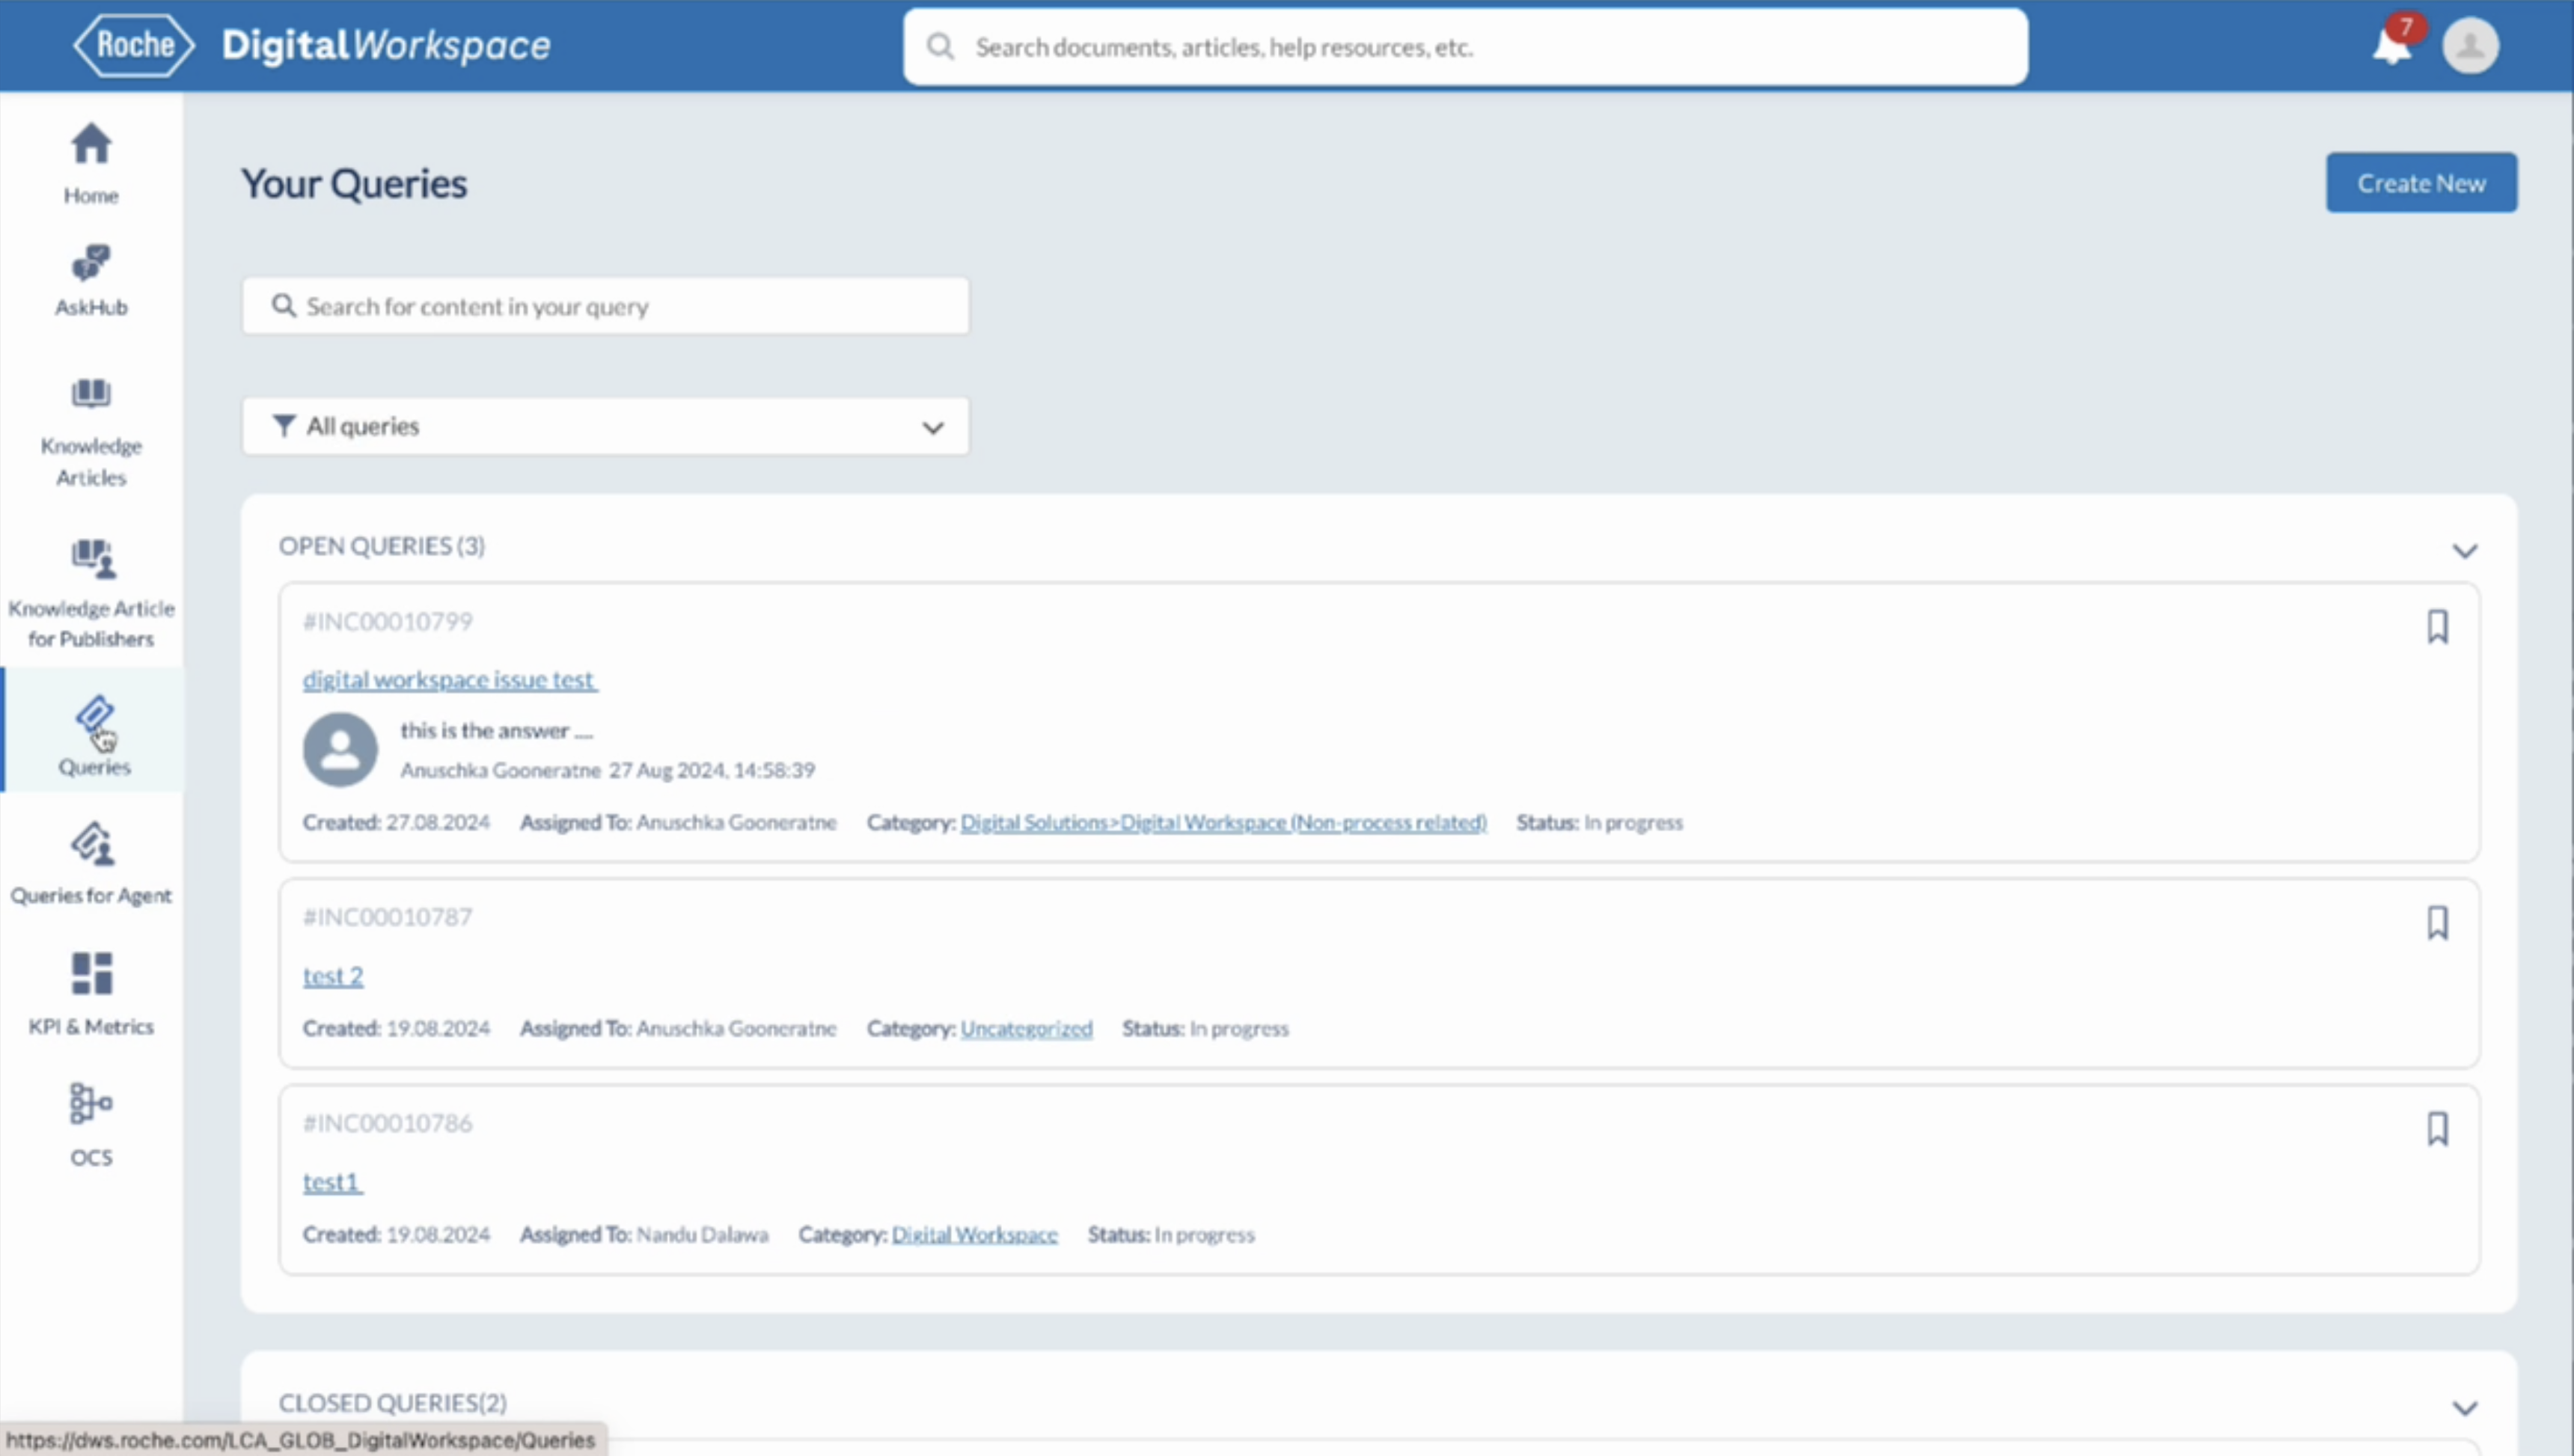Open the All queries filter dropdown
This screenshot has height=1456, width=2574.
(605, 427)
